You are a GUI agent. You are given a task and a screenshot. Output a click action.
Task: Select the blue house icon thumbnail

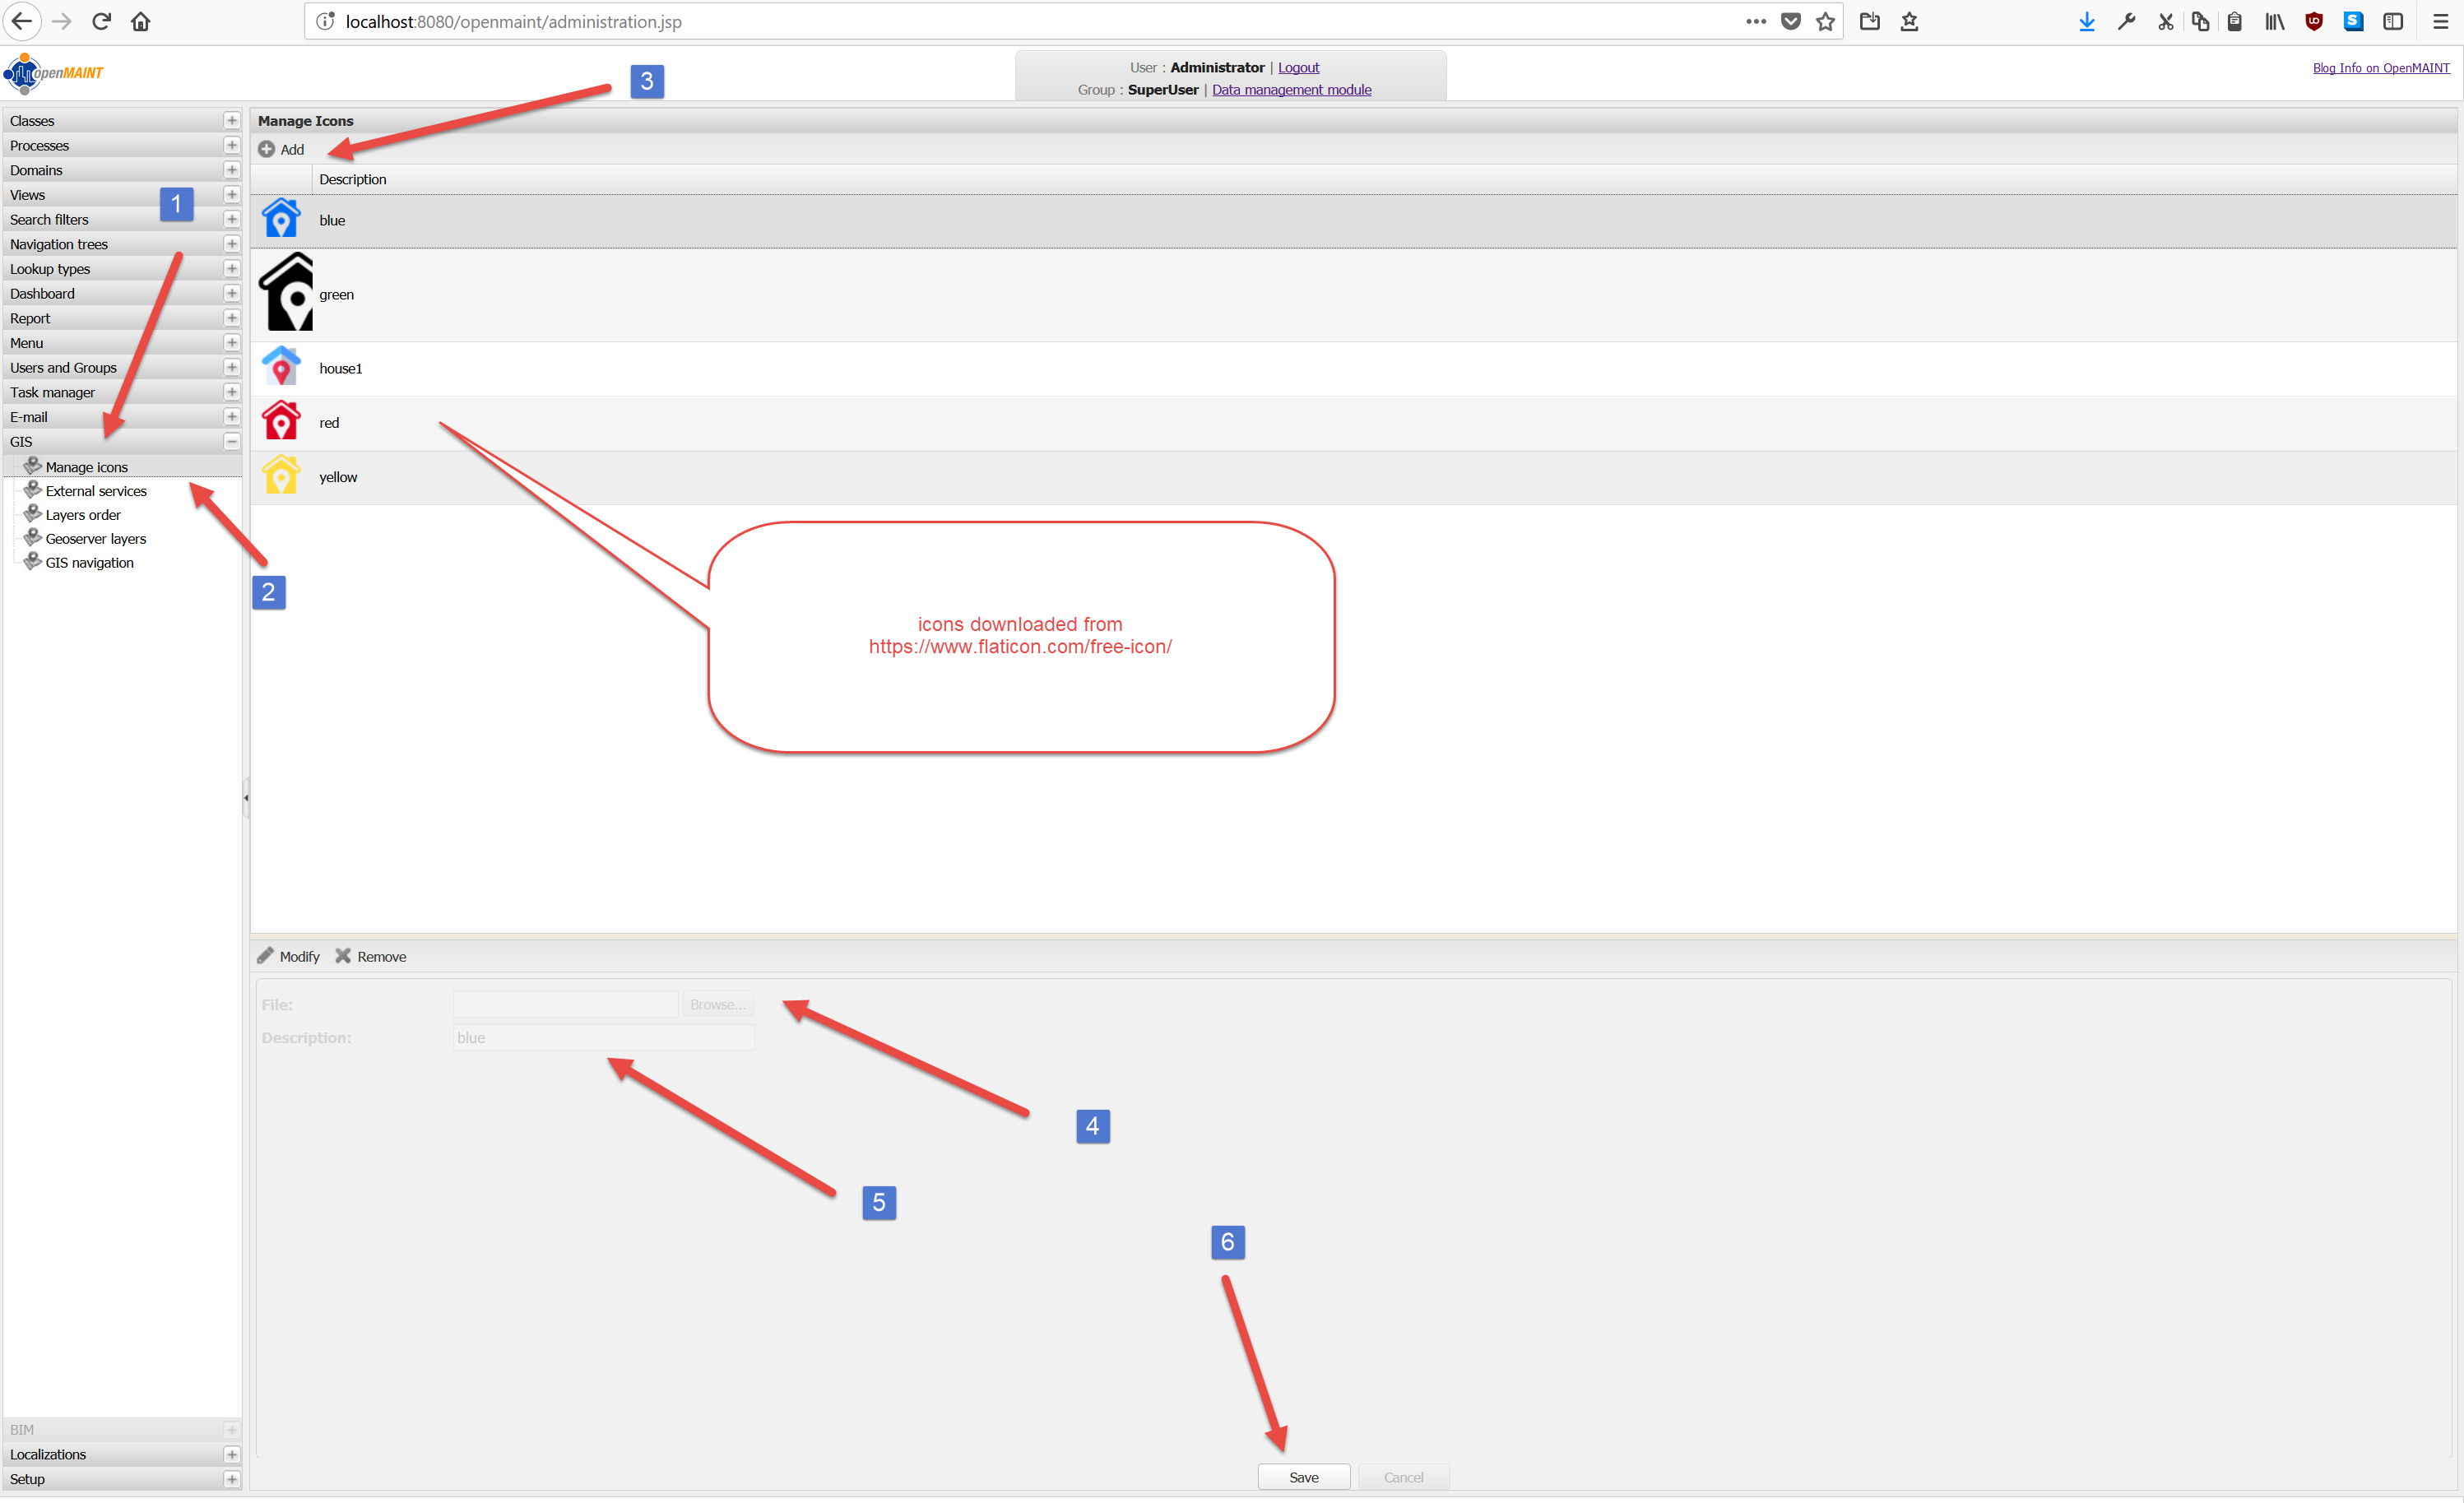point(281,219)
